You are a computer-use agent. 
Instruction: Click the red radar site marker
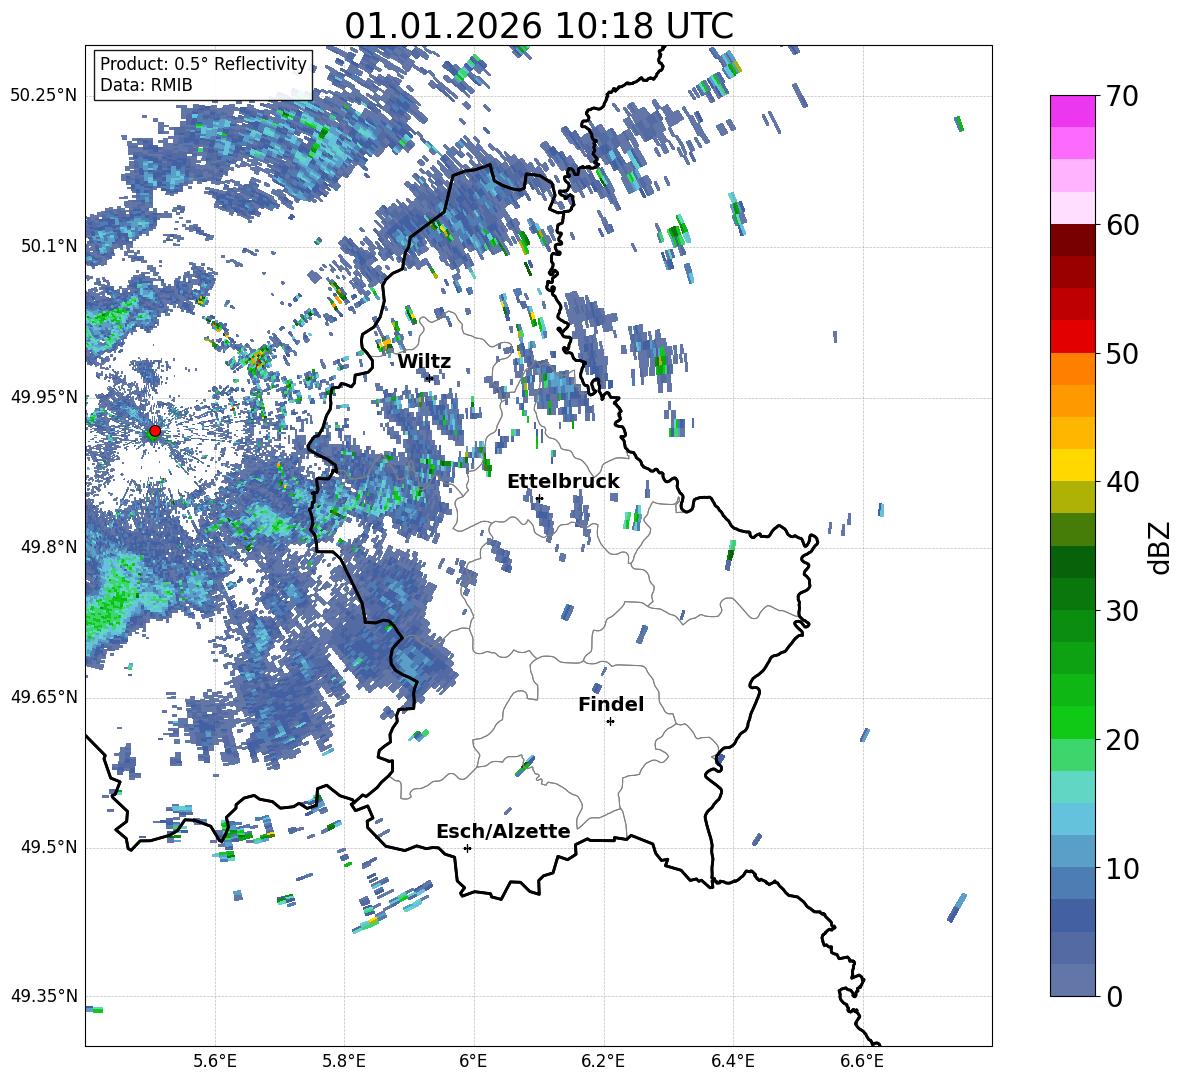point(155,431)
